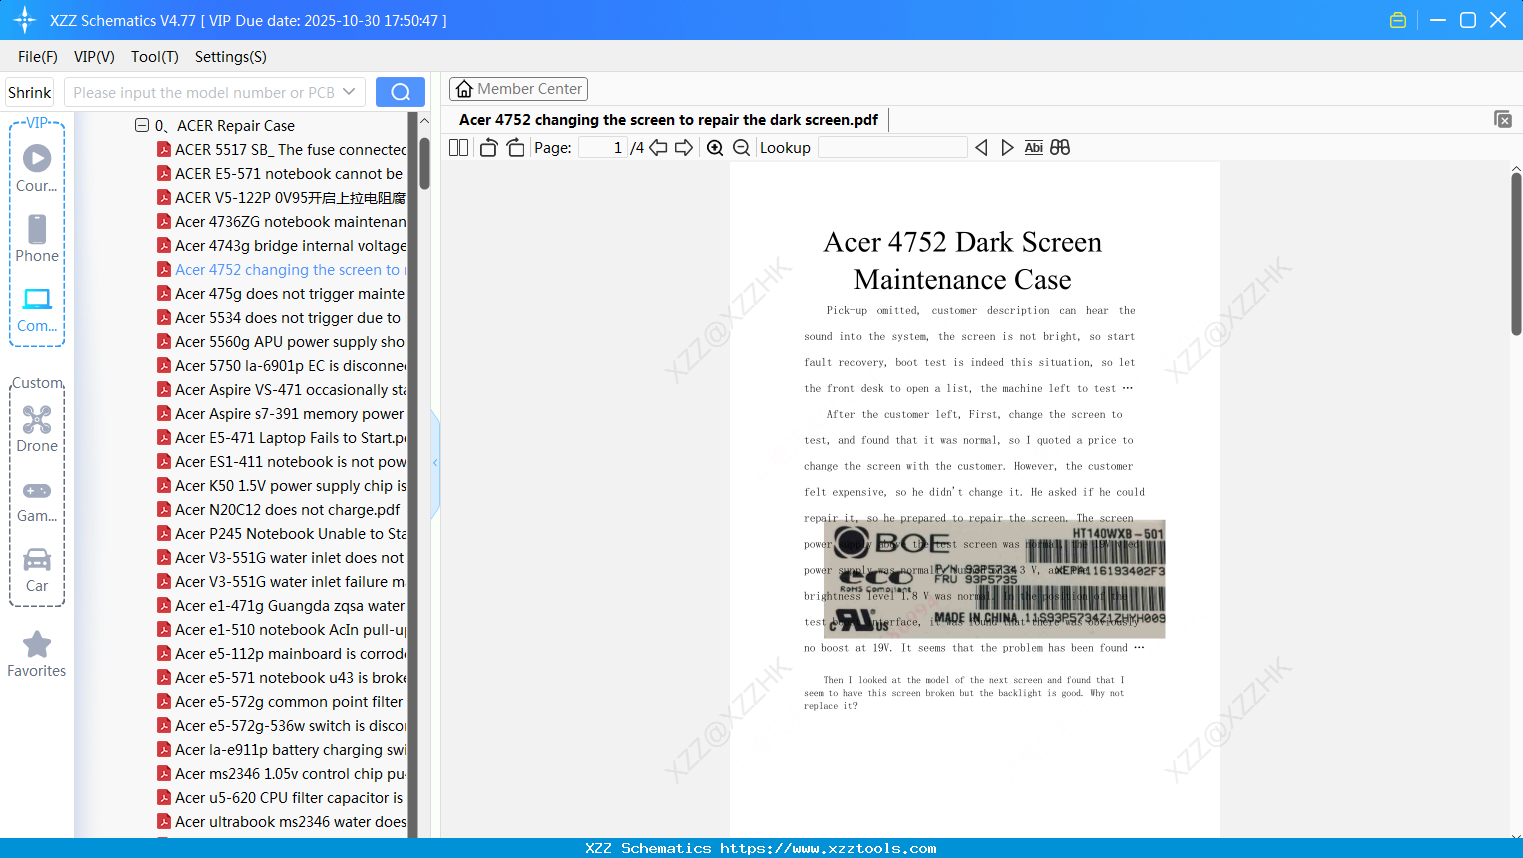The width and height of the screenshot is (1523, 858).
Task: Find previous lookup match triangle
Action: pos(981,148)
